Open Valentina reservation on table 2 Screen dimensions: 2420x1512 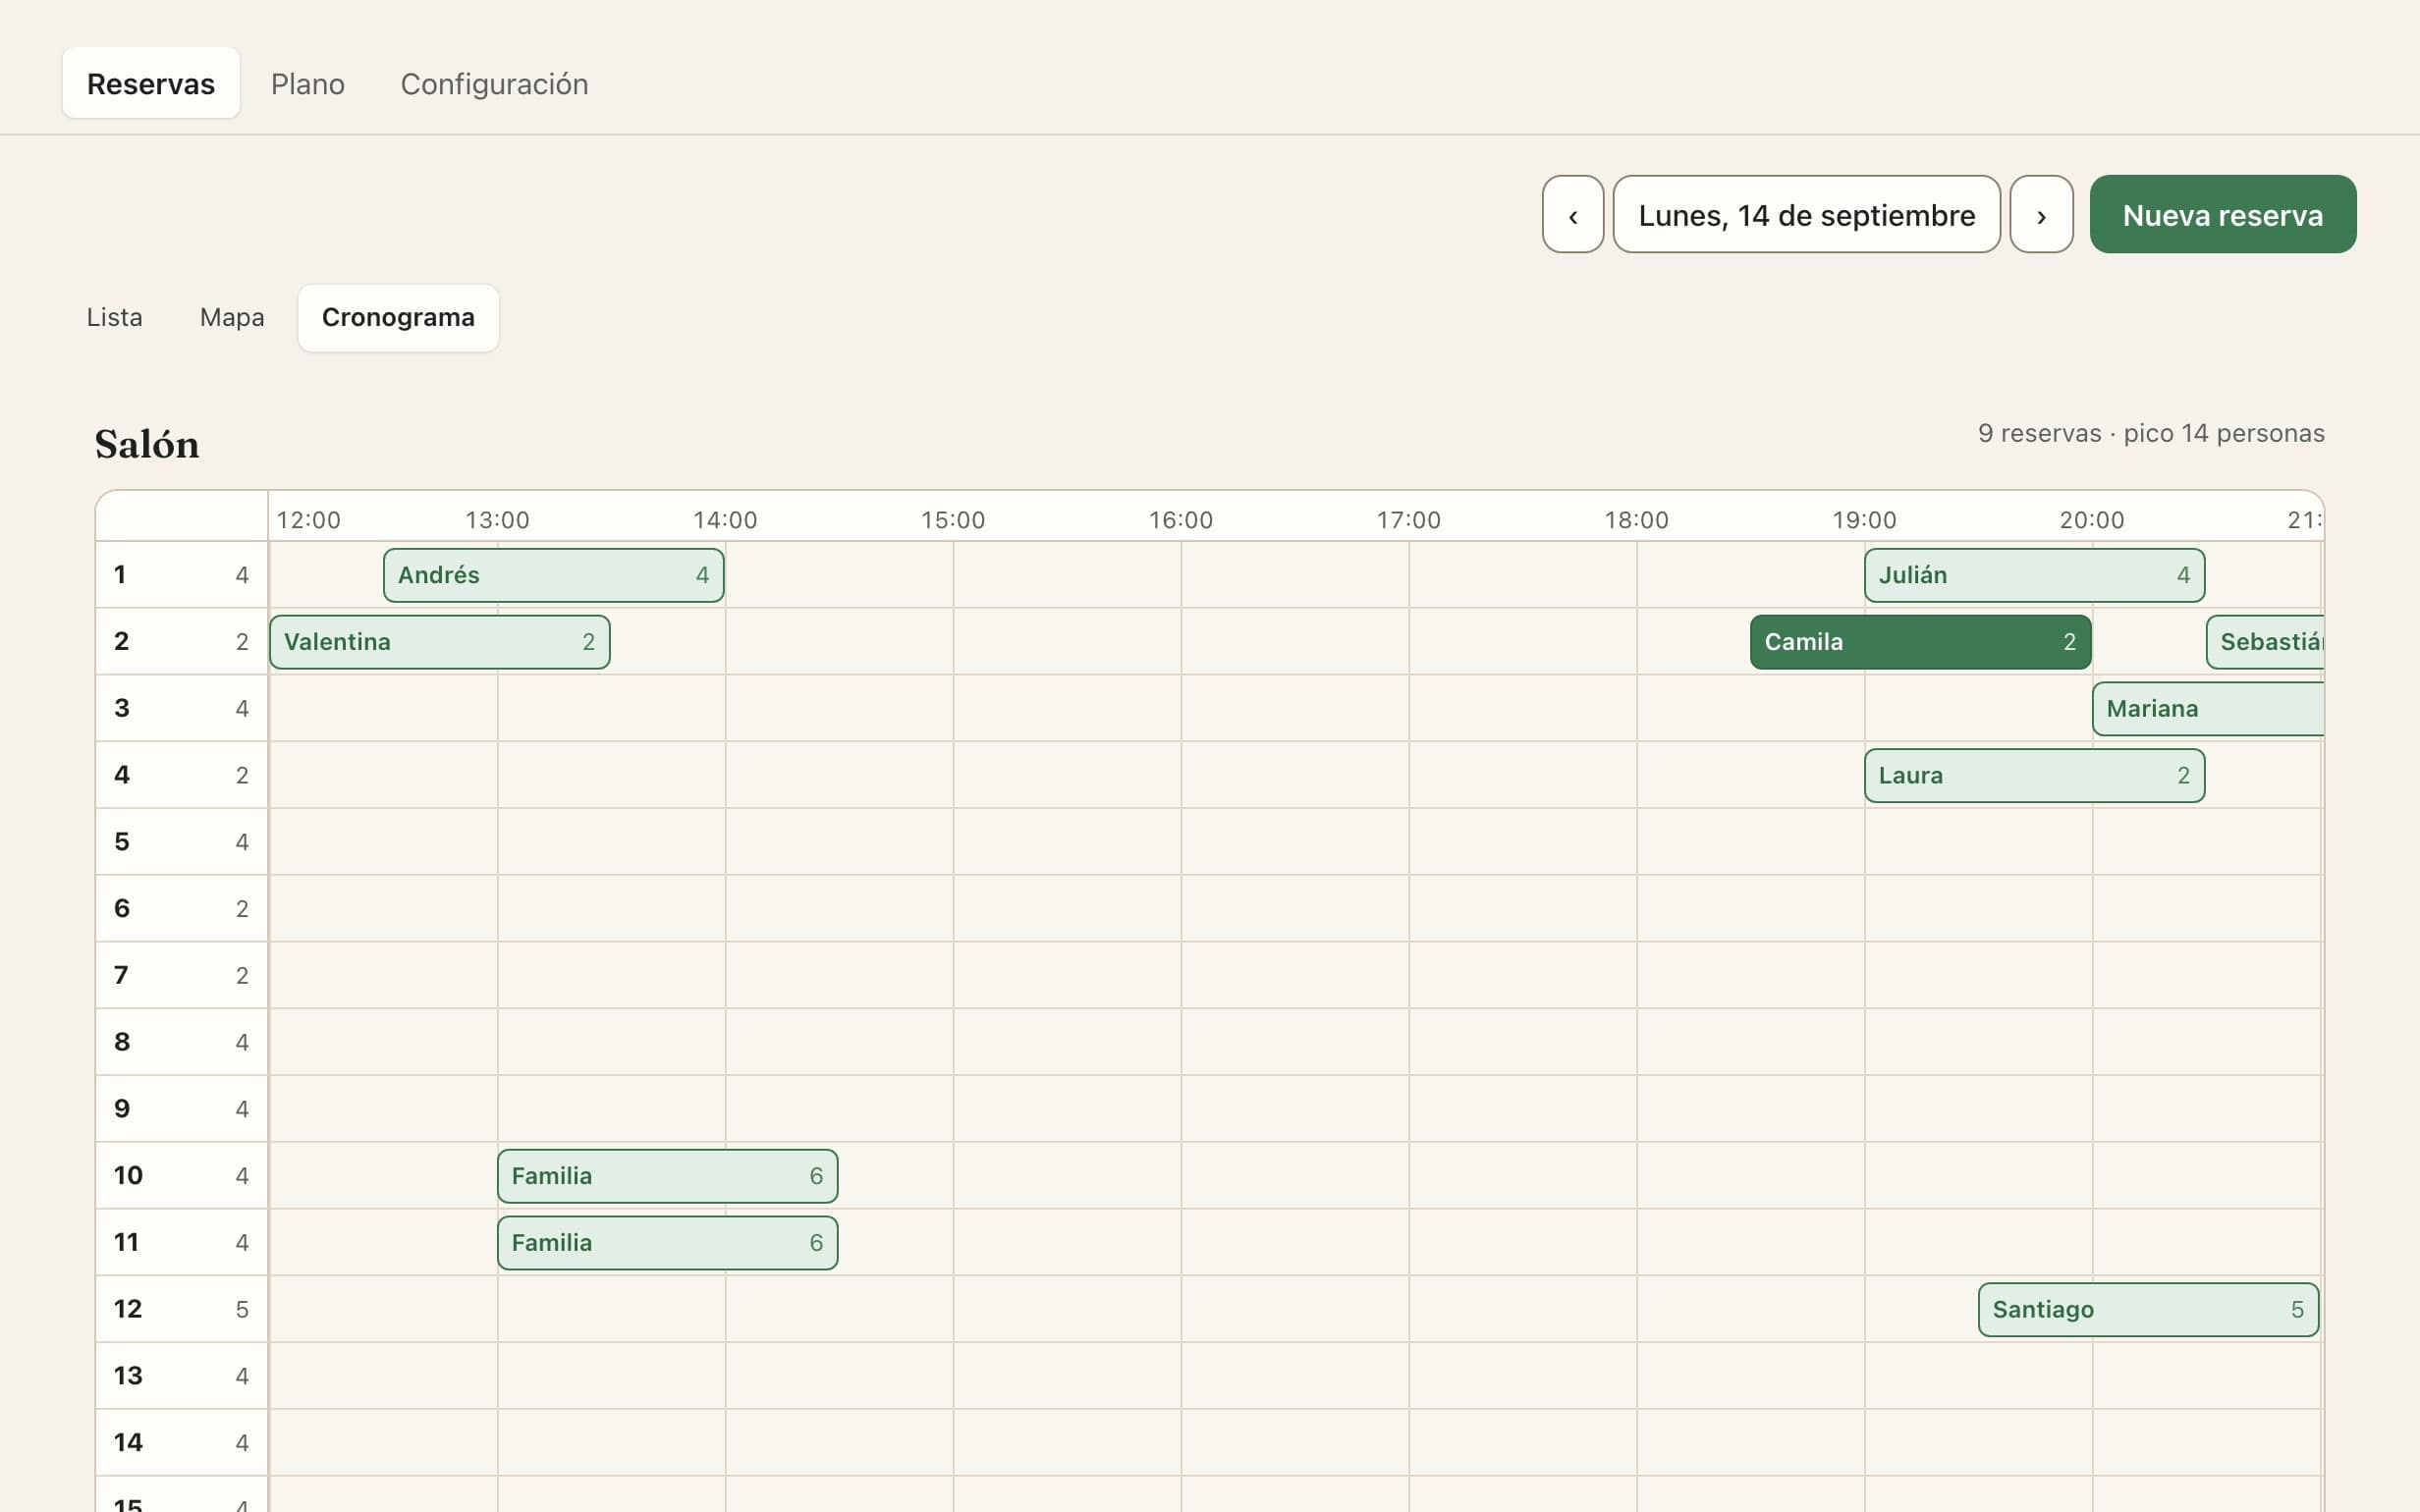click(x=440, y=642)
